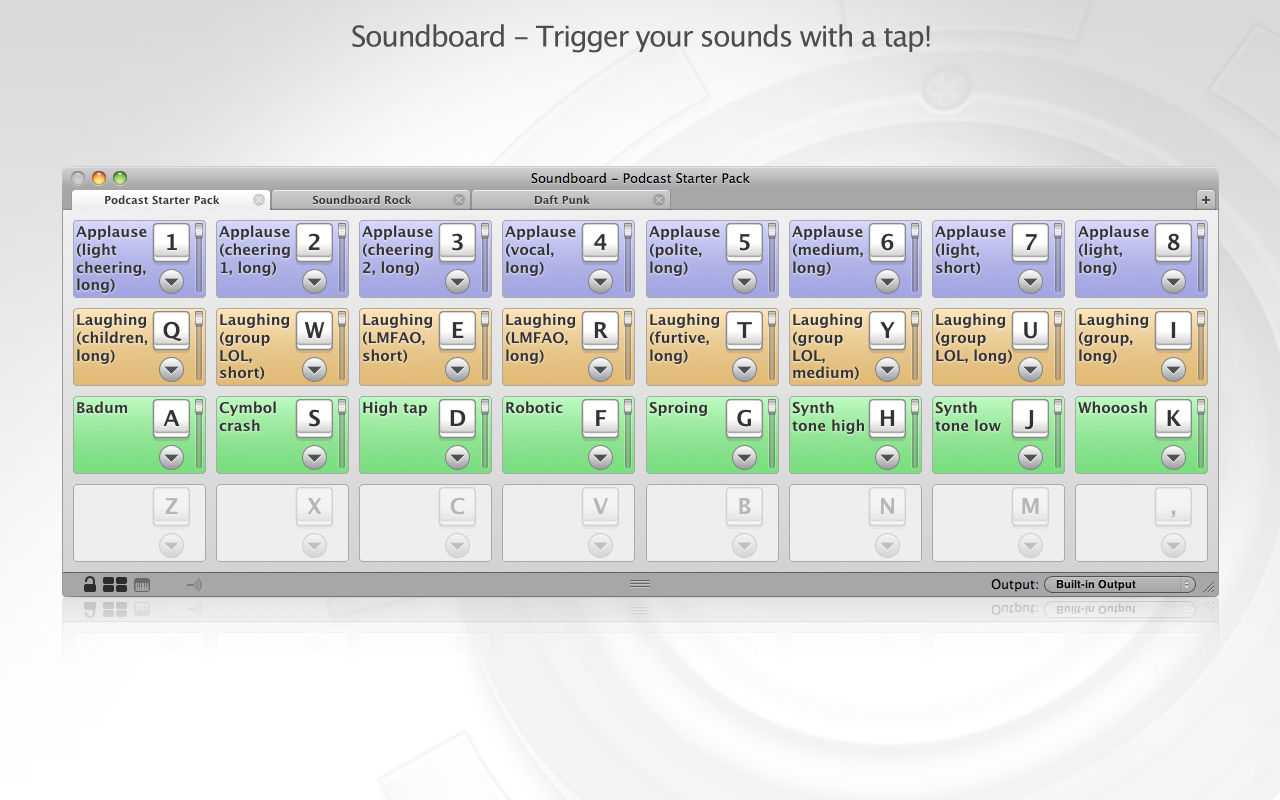Trigger the 4 key for Applause vocal
This screenshot has height=800, width=1280.
coord(600,243)
